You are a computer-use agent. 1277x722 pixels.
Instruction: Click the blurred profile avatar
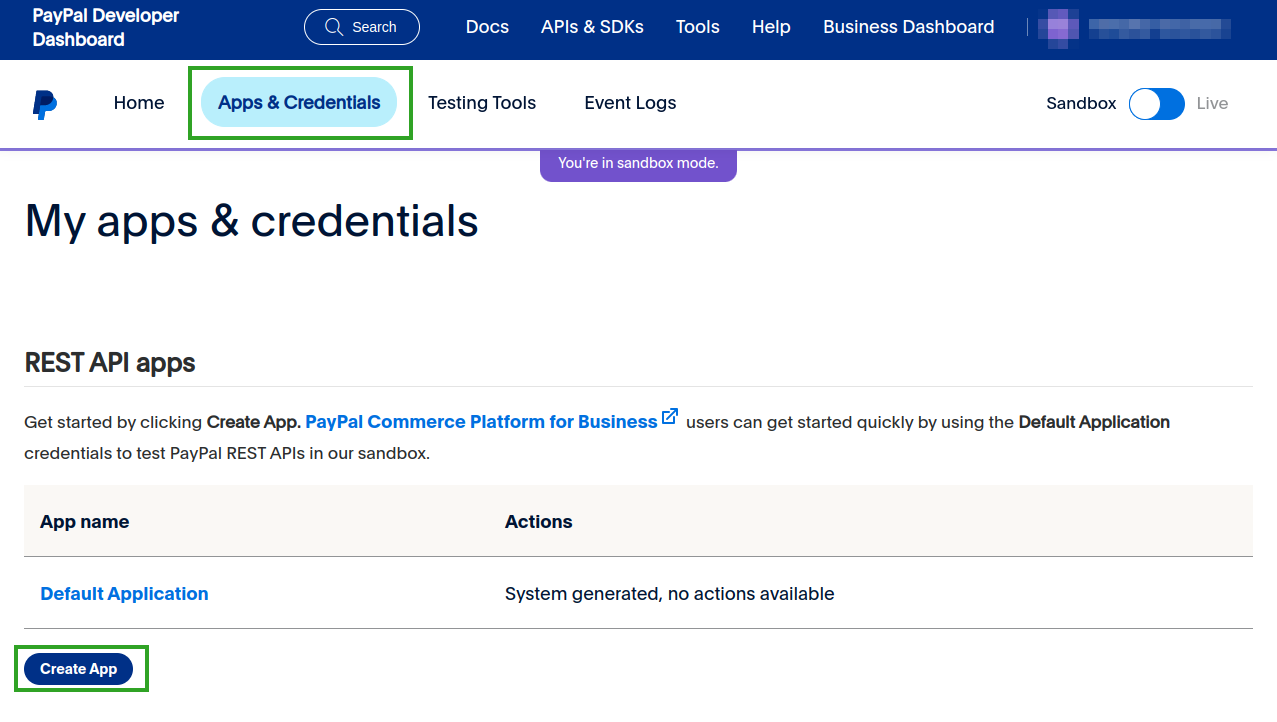1058,27
